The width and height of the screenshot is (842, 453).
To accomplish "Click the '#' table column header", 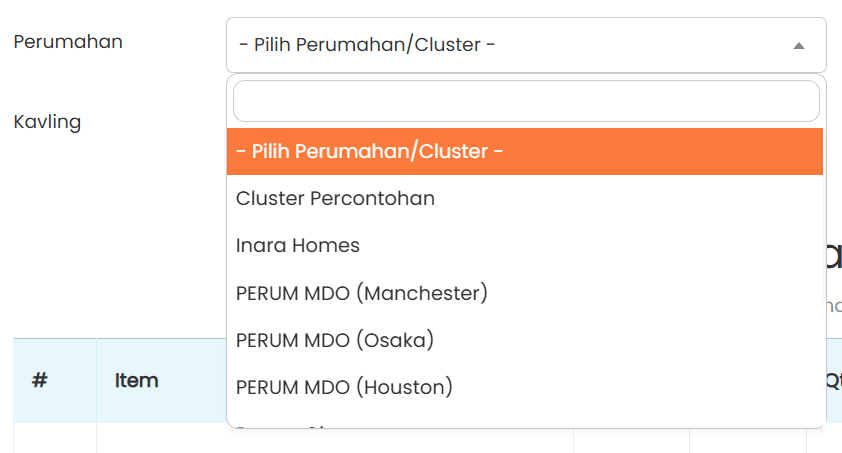I will (40, 380).
